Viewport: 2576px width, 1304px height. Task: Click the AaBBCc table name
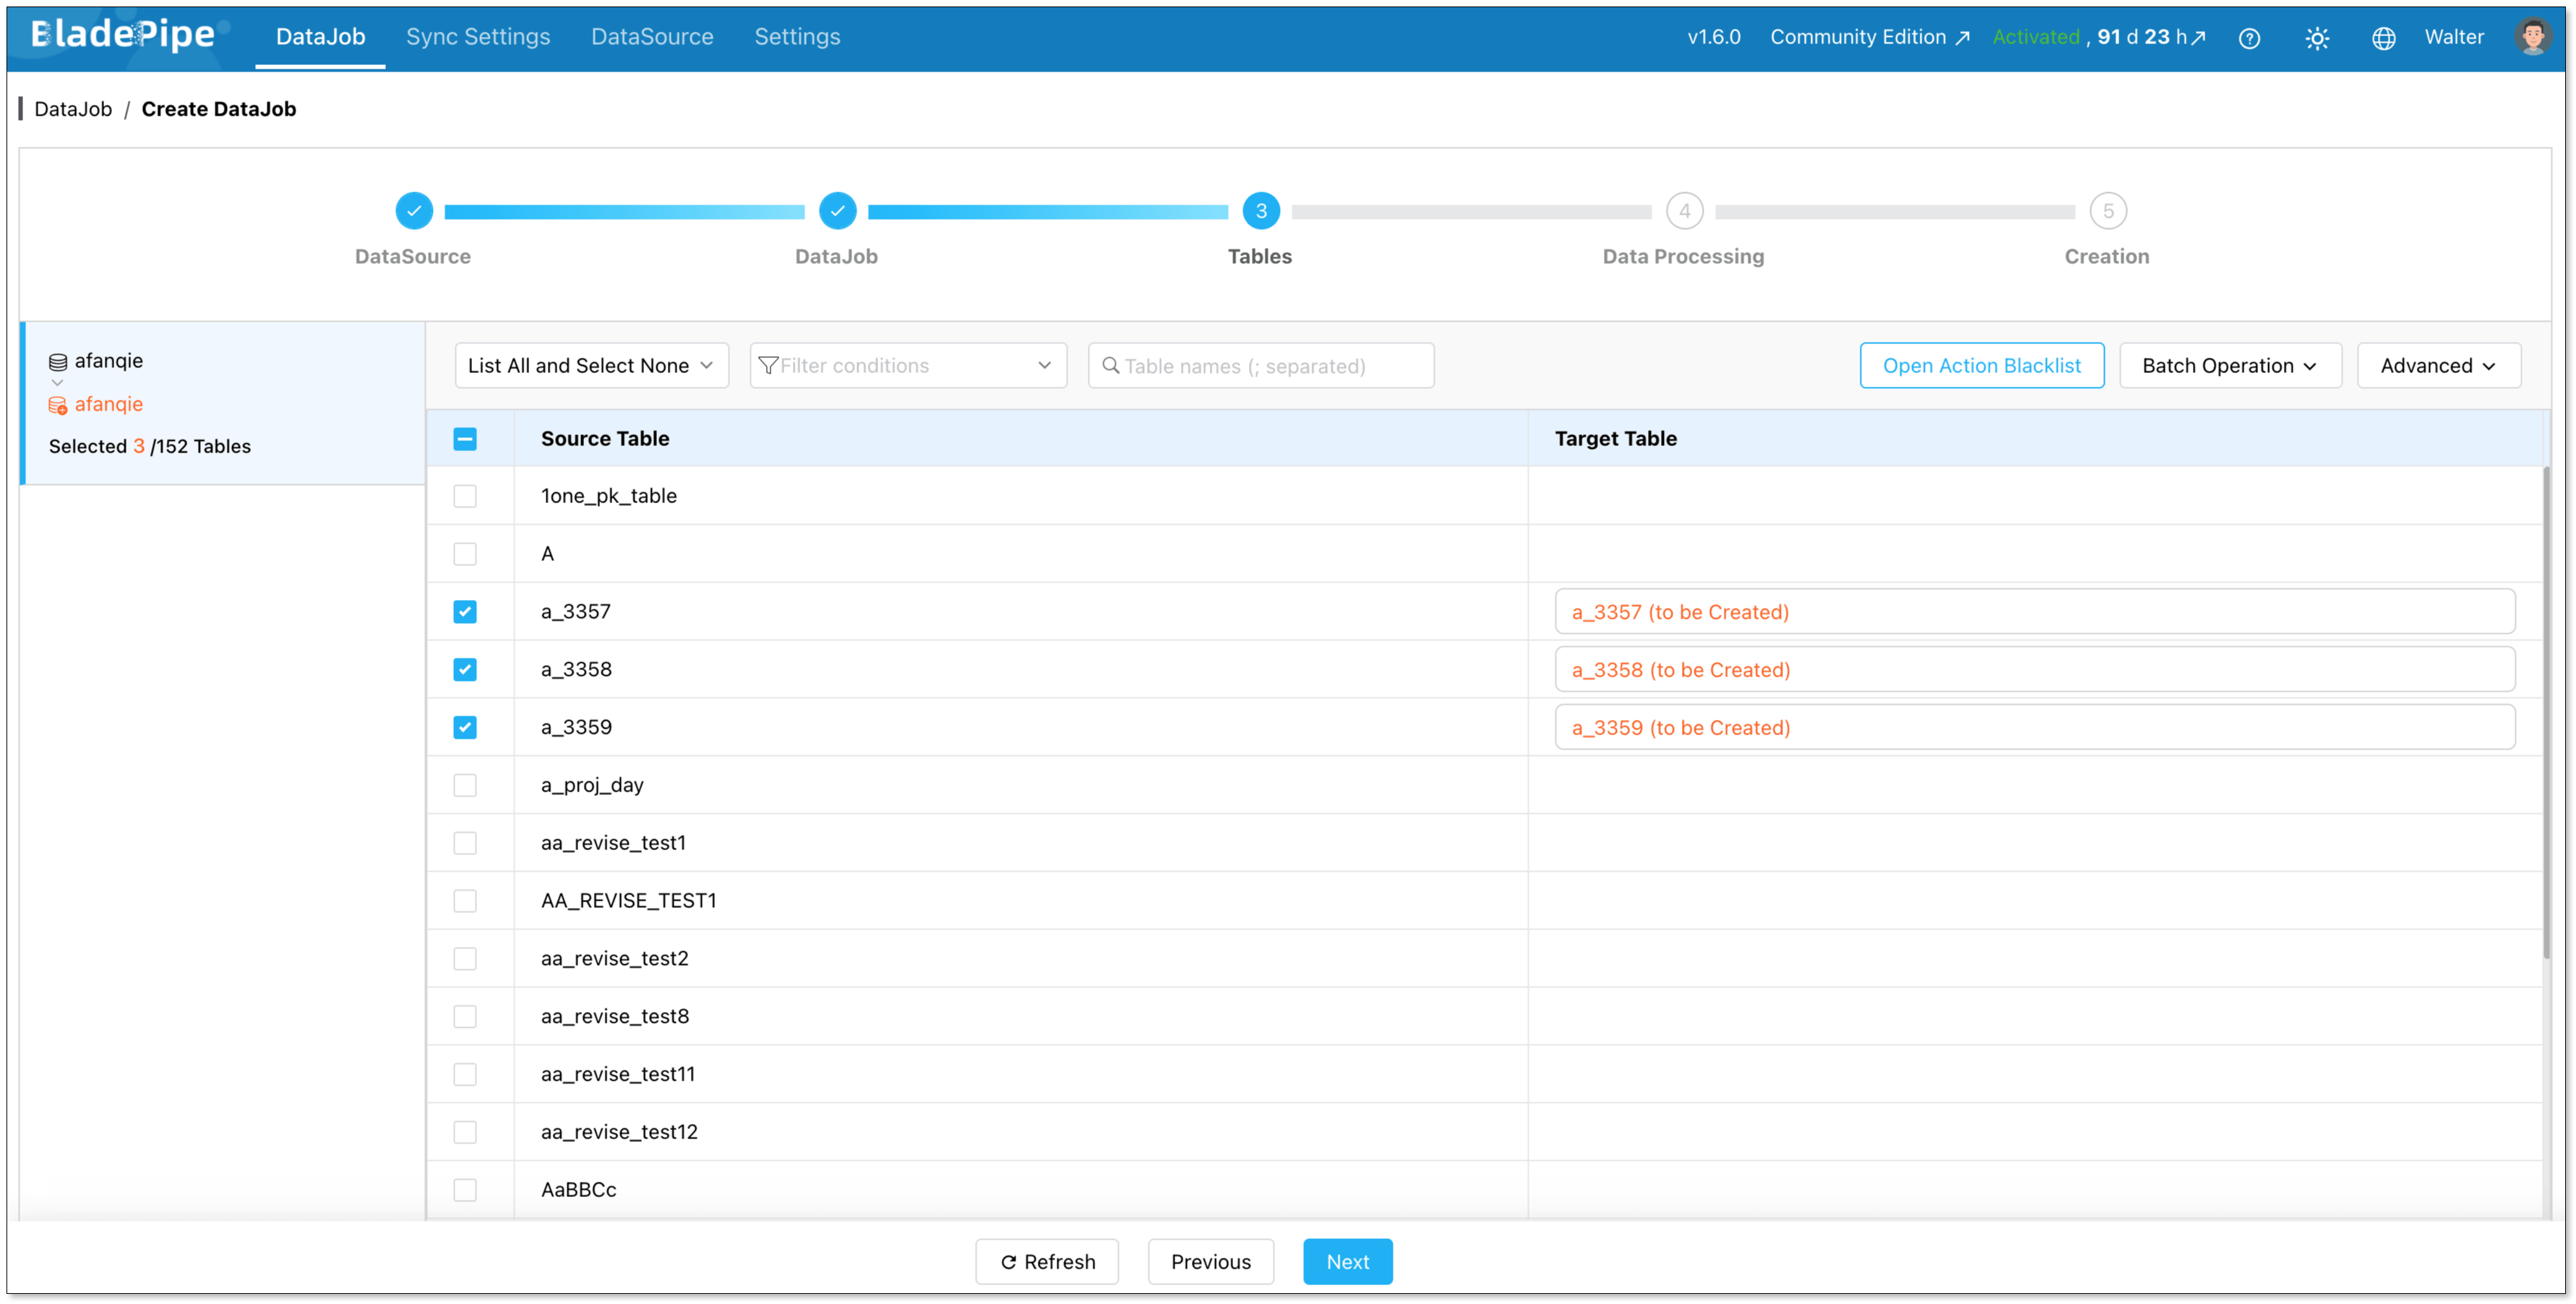coord(579,1190)
